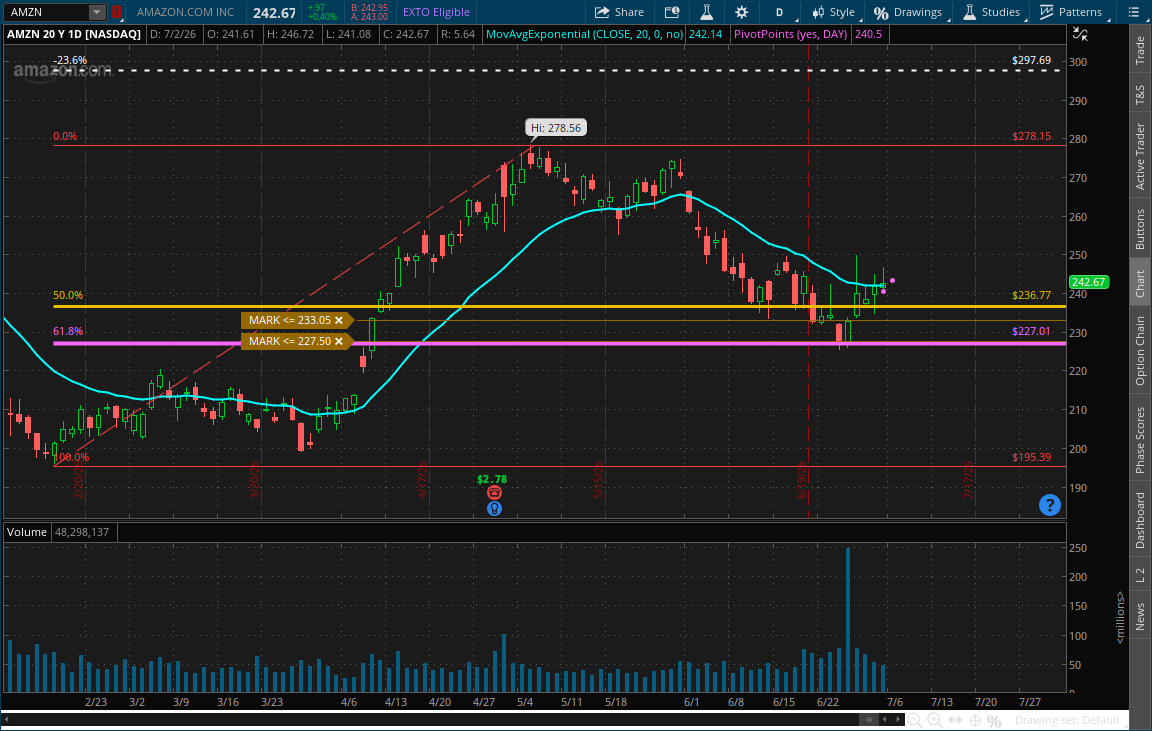
Task: Remove the MARK <= 233.05 alert
Action: tap(339, 320)
